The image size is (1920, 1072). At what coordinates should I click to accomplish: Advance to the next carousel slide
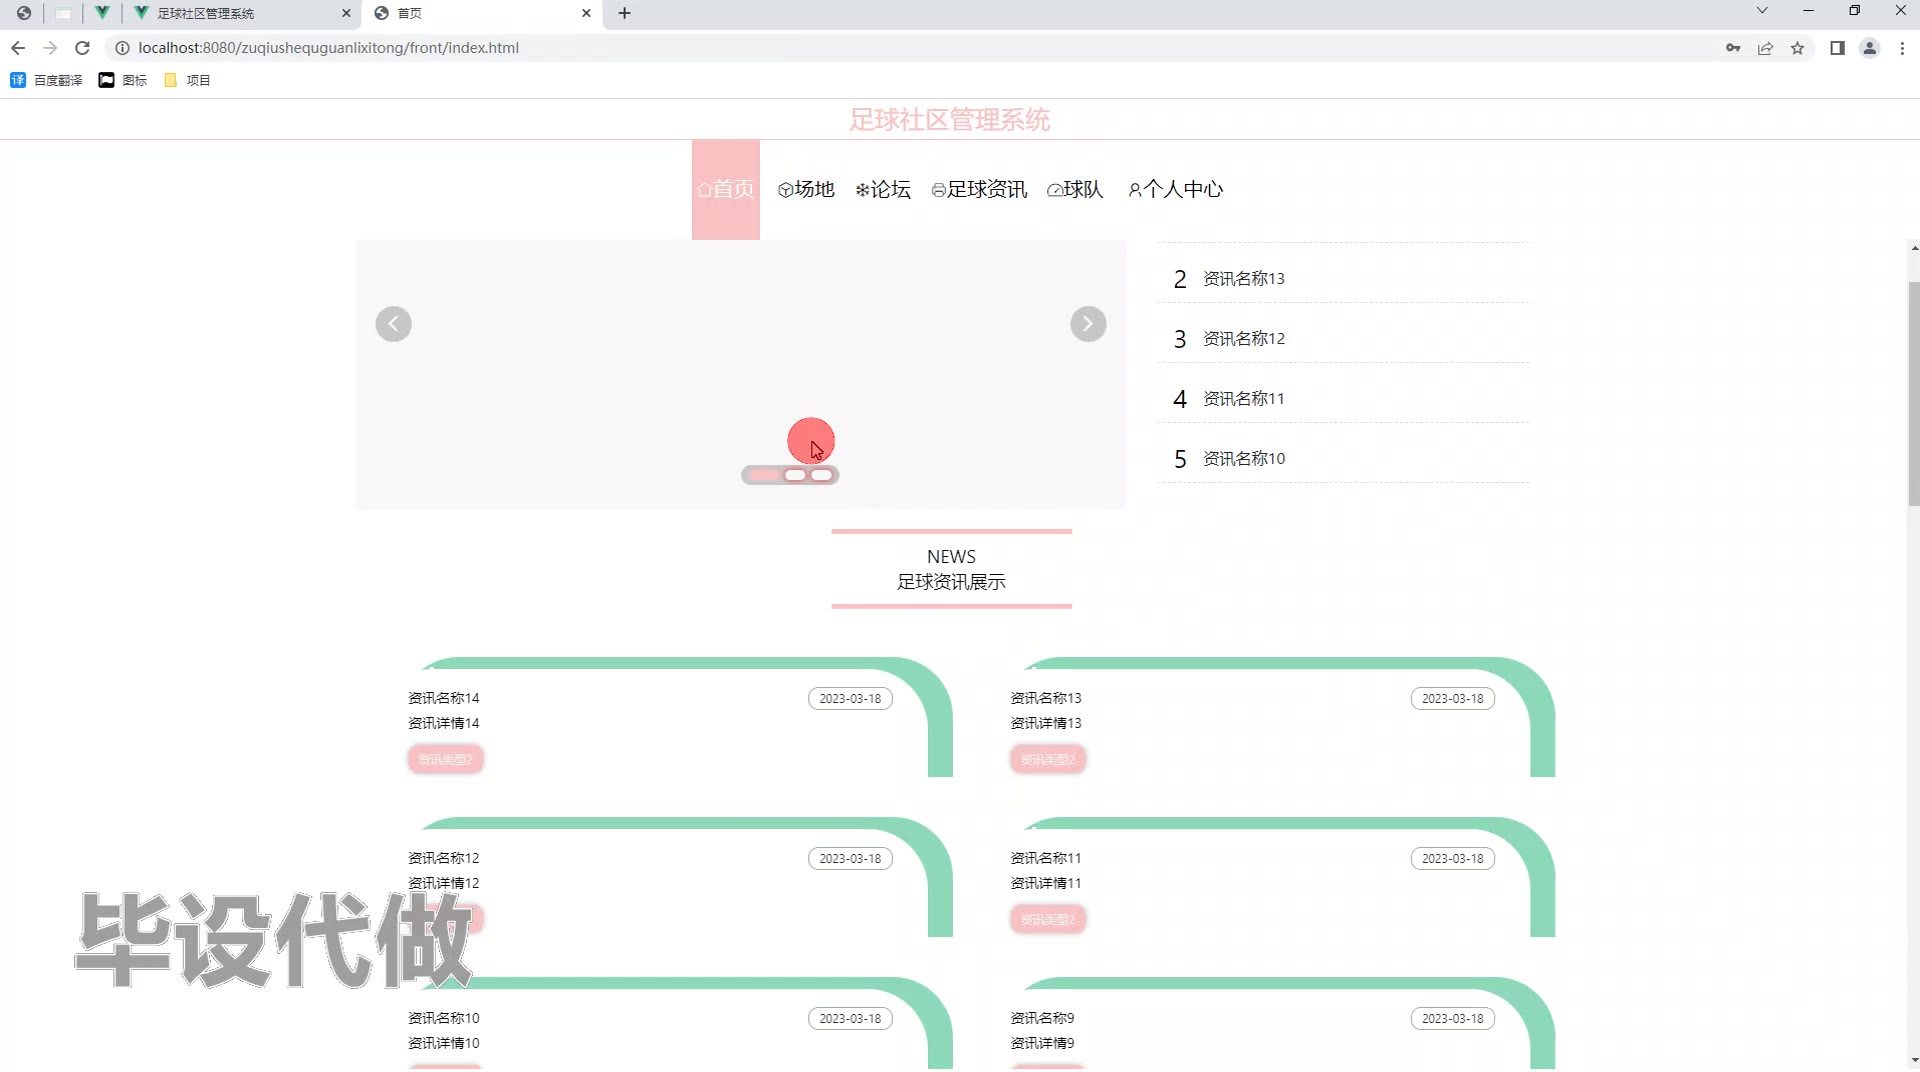[1088, 324]
